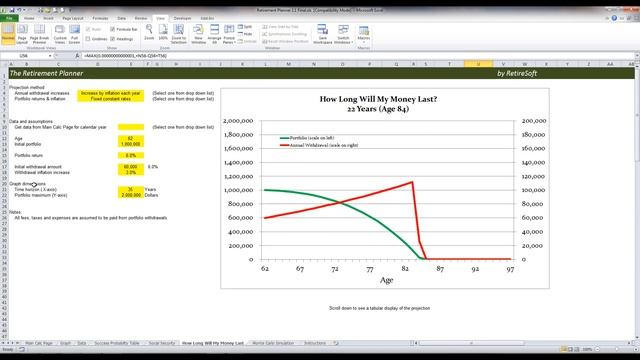Viewport: 640px width, 360px height.
Task: Open the Zoom dialog from ribbon
Action: 149,33
